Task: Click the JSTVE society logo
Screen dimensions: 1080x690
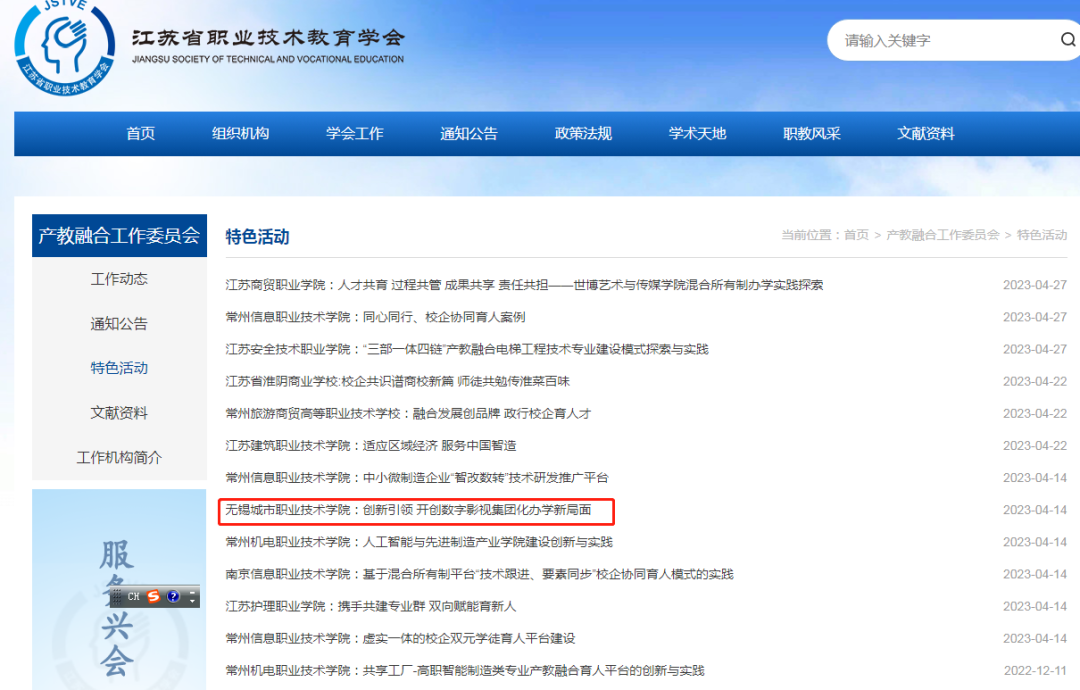Action: tap(66, 47)
